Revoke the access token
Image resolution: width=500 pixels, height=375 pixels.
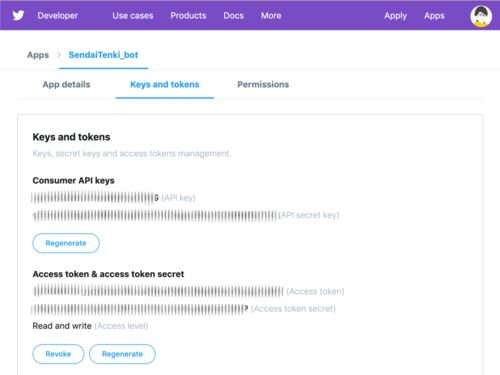point(58,354)
